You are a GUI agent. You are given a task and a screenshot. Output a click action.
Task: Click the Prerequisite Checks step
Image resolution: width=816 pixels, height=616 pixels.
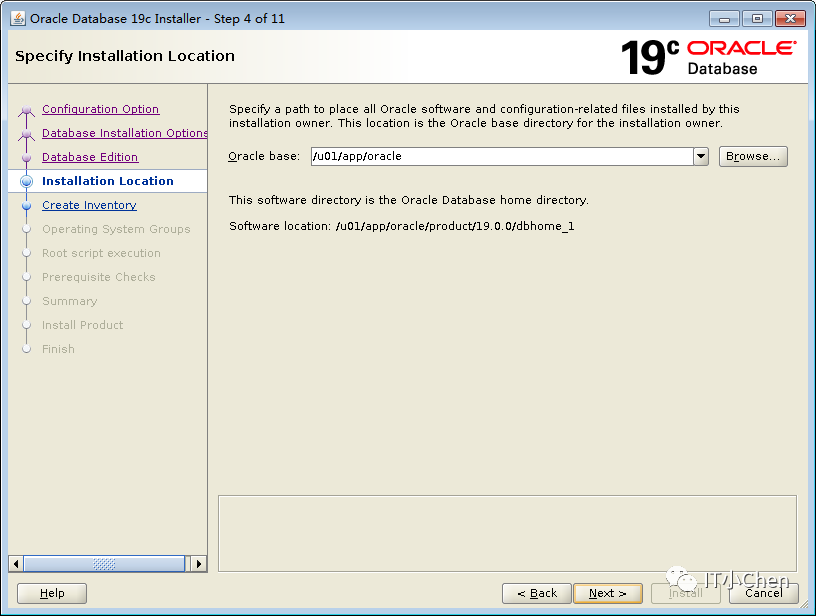(x=99, y=277)
